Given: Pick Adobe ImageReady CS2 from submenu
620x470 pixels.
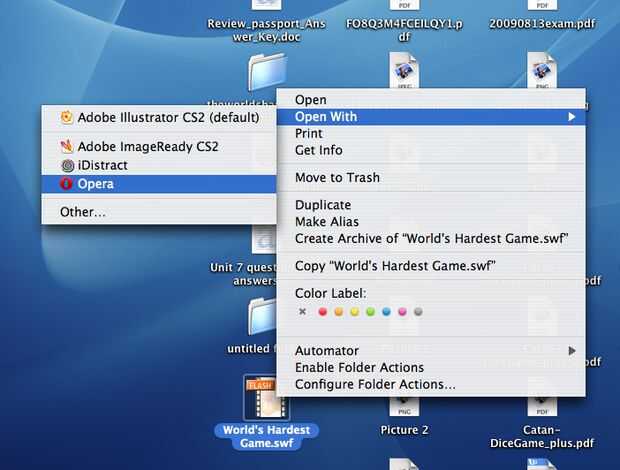Looking at the screenshot, I should [159, 147].
